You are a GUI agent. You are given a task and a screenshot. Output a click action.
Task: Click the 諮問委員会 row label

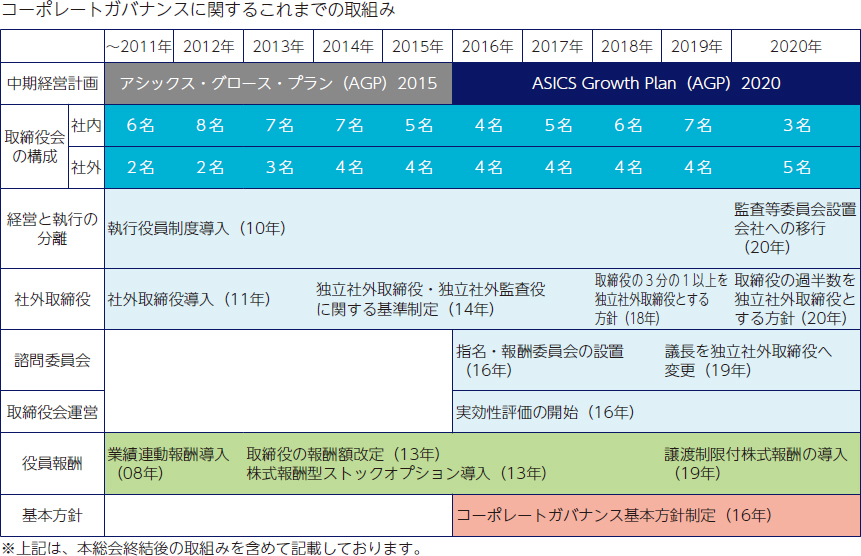pyautogui.click(x=52, y=361)
